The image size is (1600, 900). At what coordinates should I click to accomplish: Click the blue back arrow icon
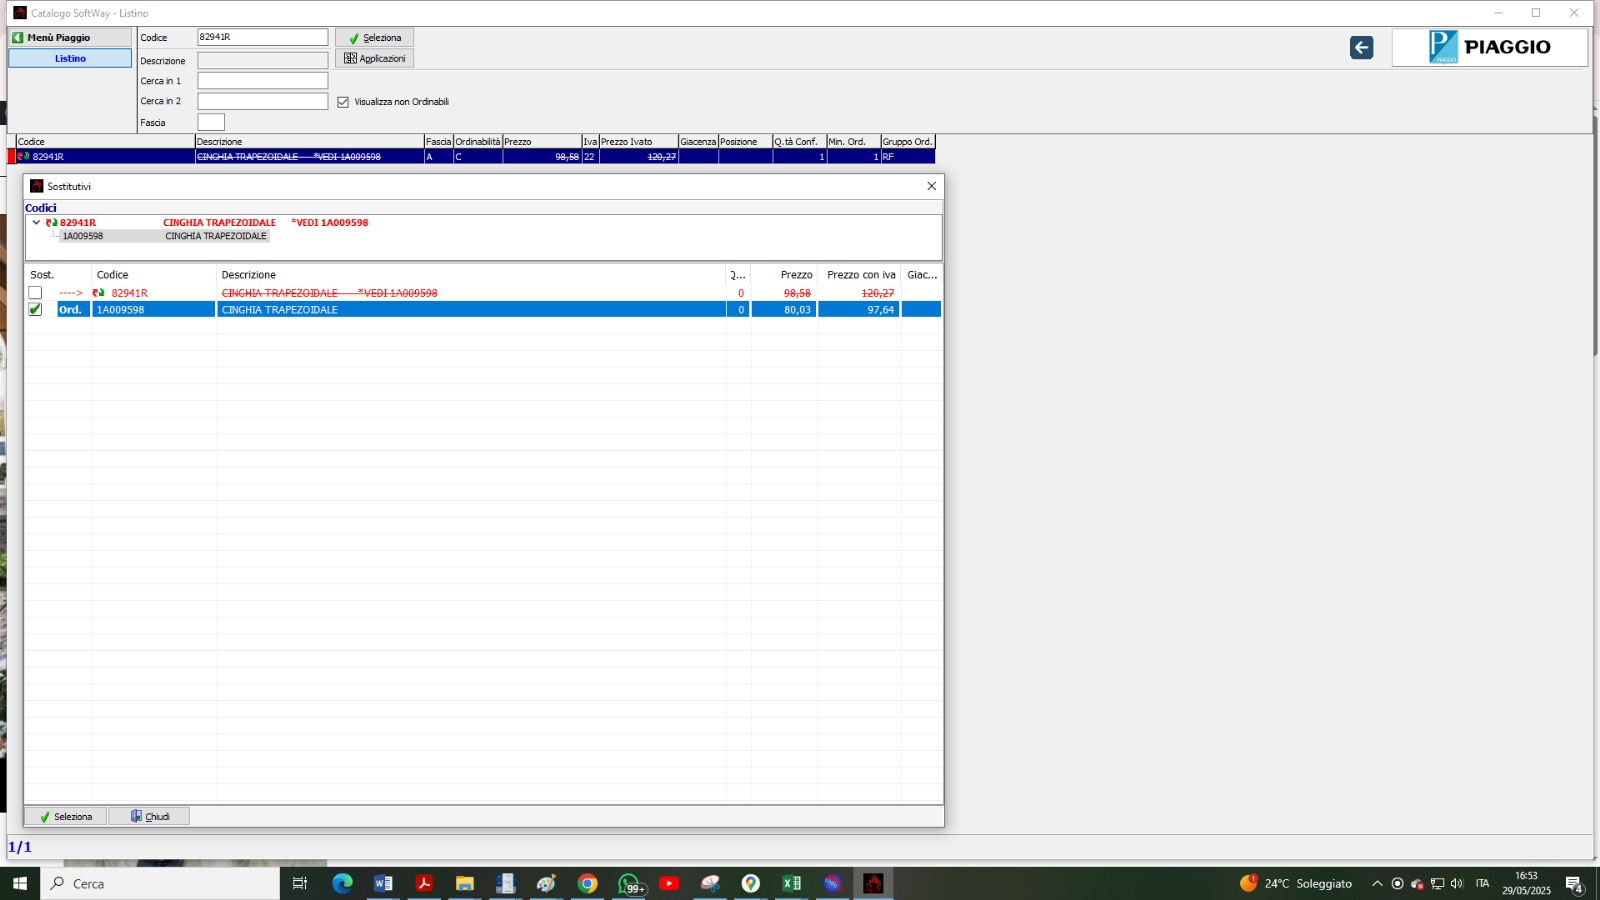[x=1361, y=48]
